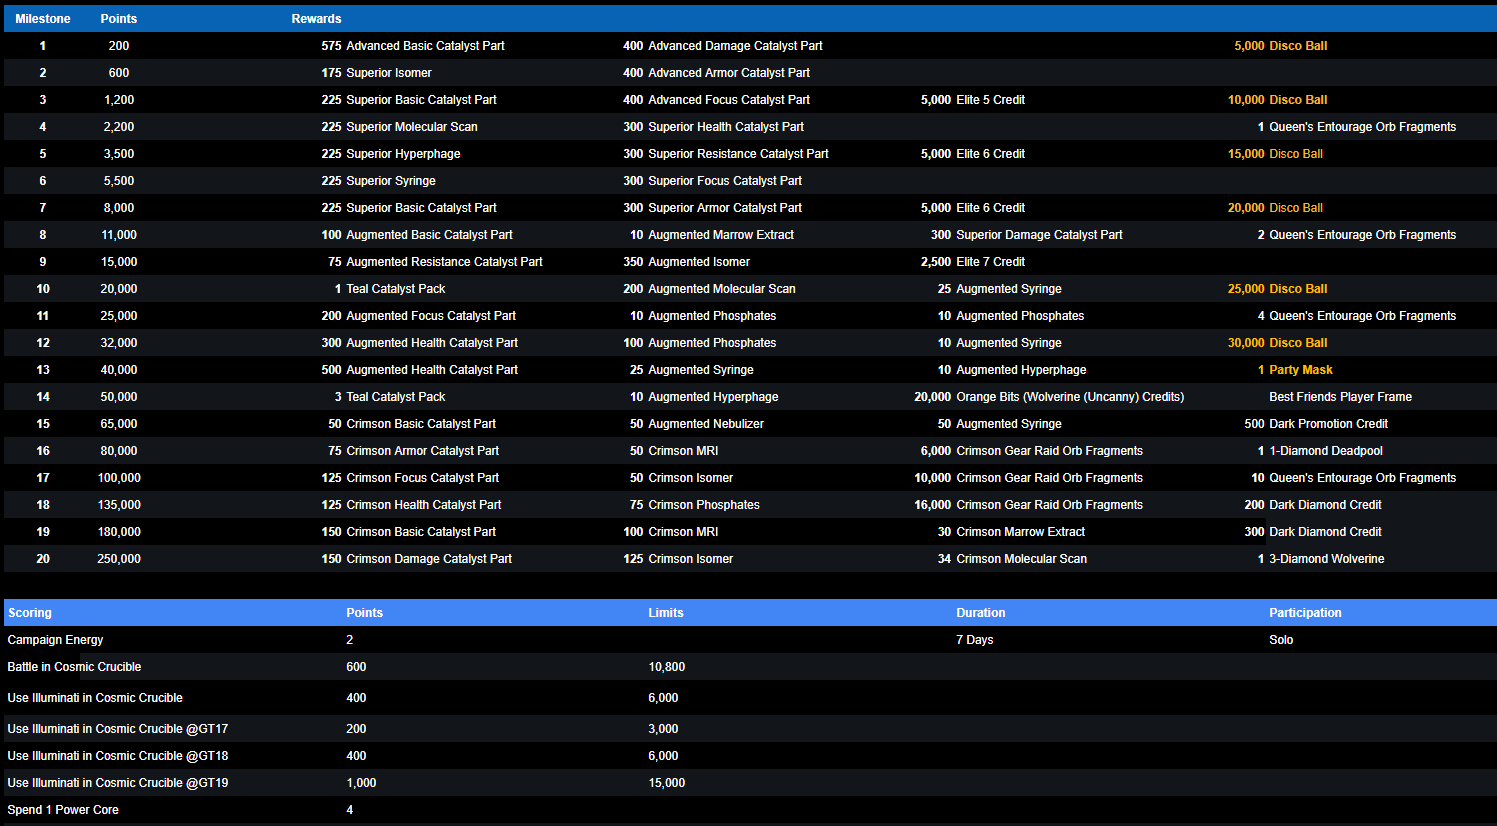This screenshot has height=826, width=1497.
Task: Click the 10,000 Disco Ball reward
Action: [1277, 100]
